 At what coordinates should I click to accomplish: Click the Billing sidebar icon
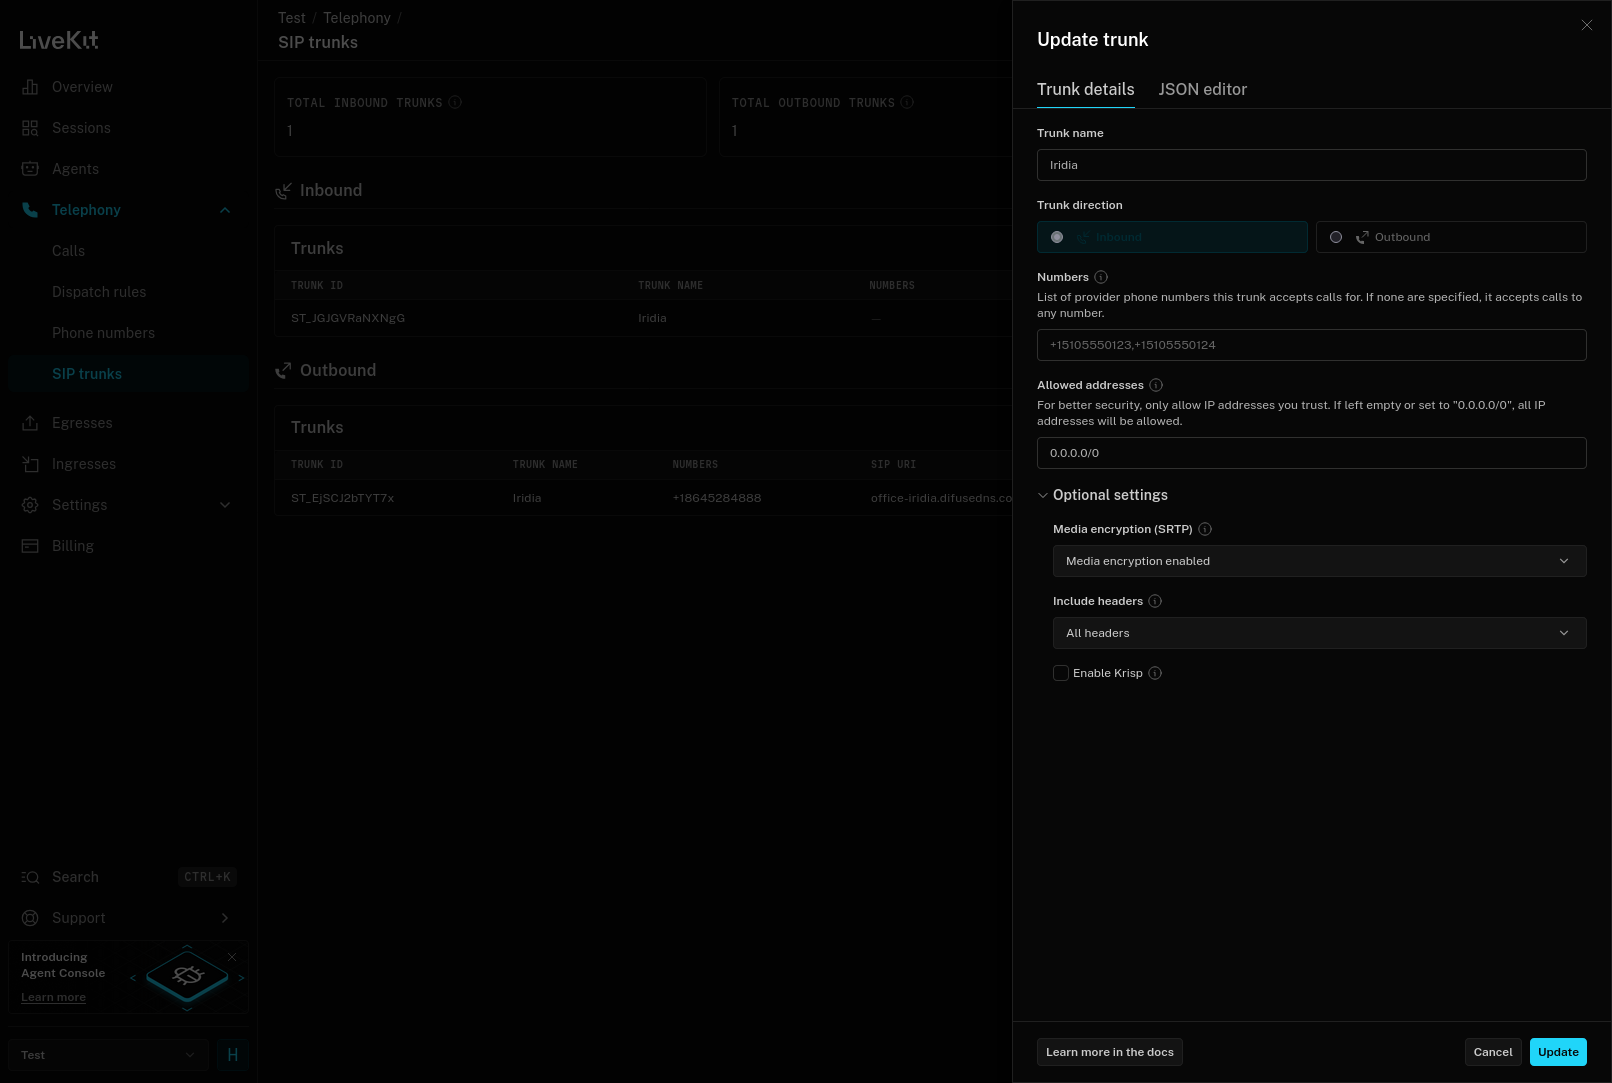30,546
